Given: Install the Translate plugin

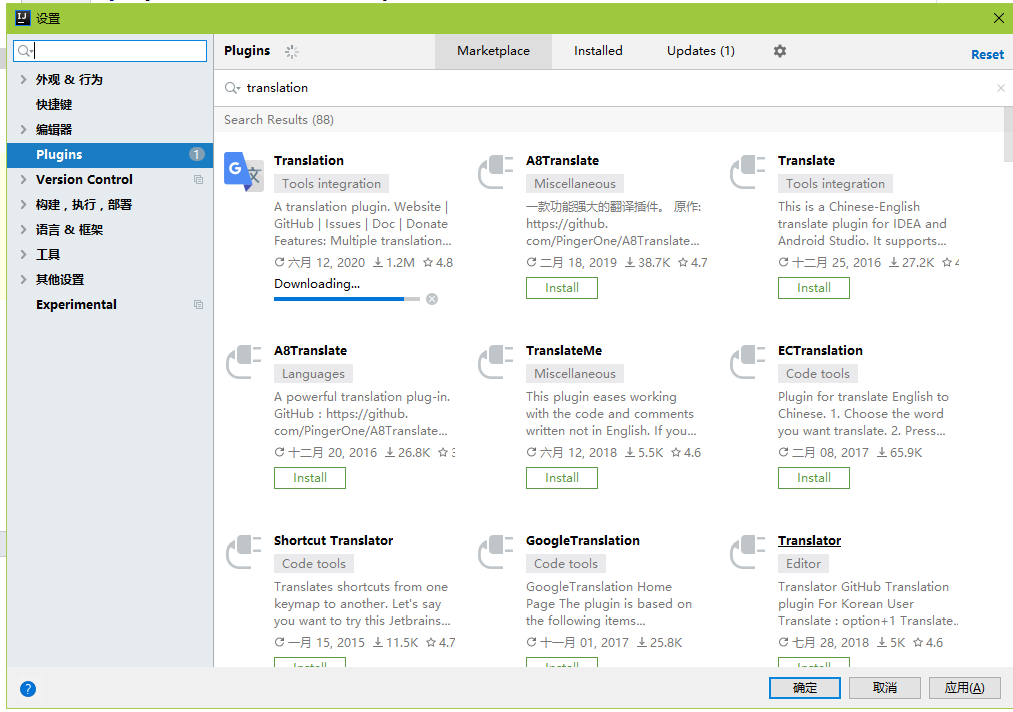Looking at the screenshot, I should pos(813,288).
